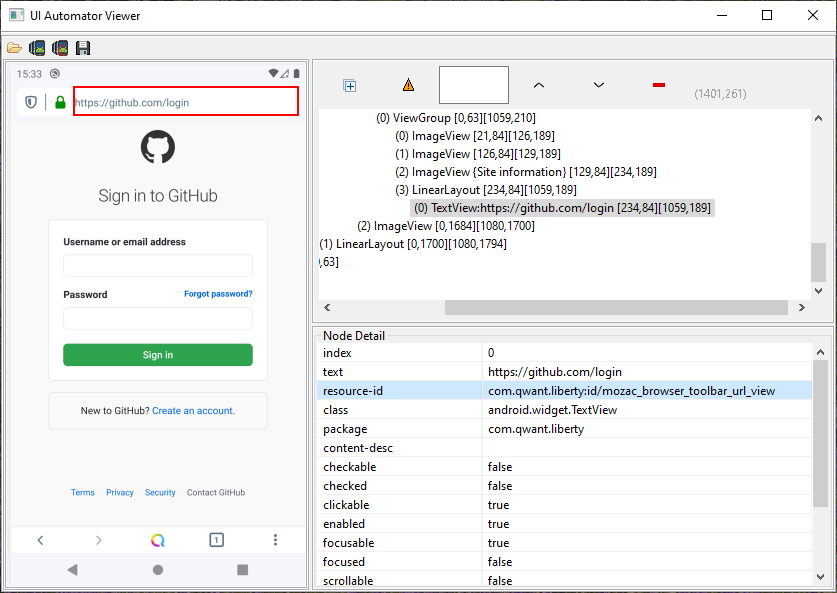The width and height of the screenshot is (837, 593).
Task: Click the content-desc property row
Action: tap(564, 448)
